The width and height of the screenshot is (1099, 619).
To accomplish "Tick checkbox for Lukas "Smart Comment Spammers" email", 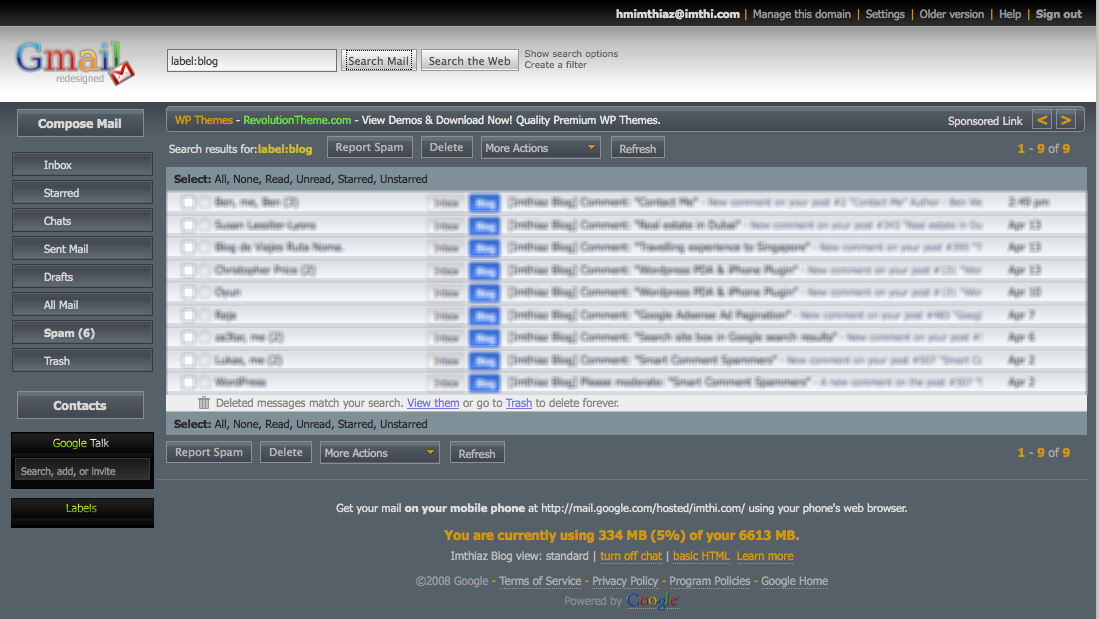I will point(188,360).
